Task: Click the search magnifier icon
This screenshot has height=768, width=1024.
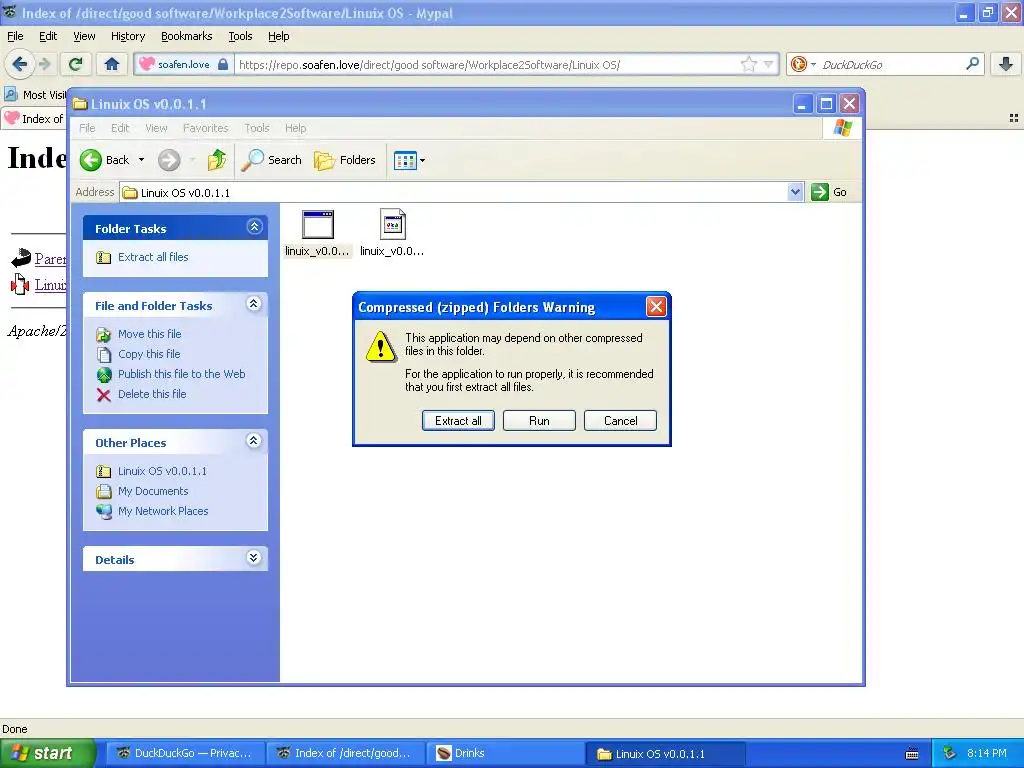Action: point(972,64)
